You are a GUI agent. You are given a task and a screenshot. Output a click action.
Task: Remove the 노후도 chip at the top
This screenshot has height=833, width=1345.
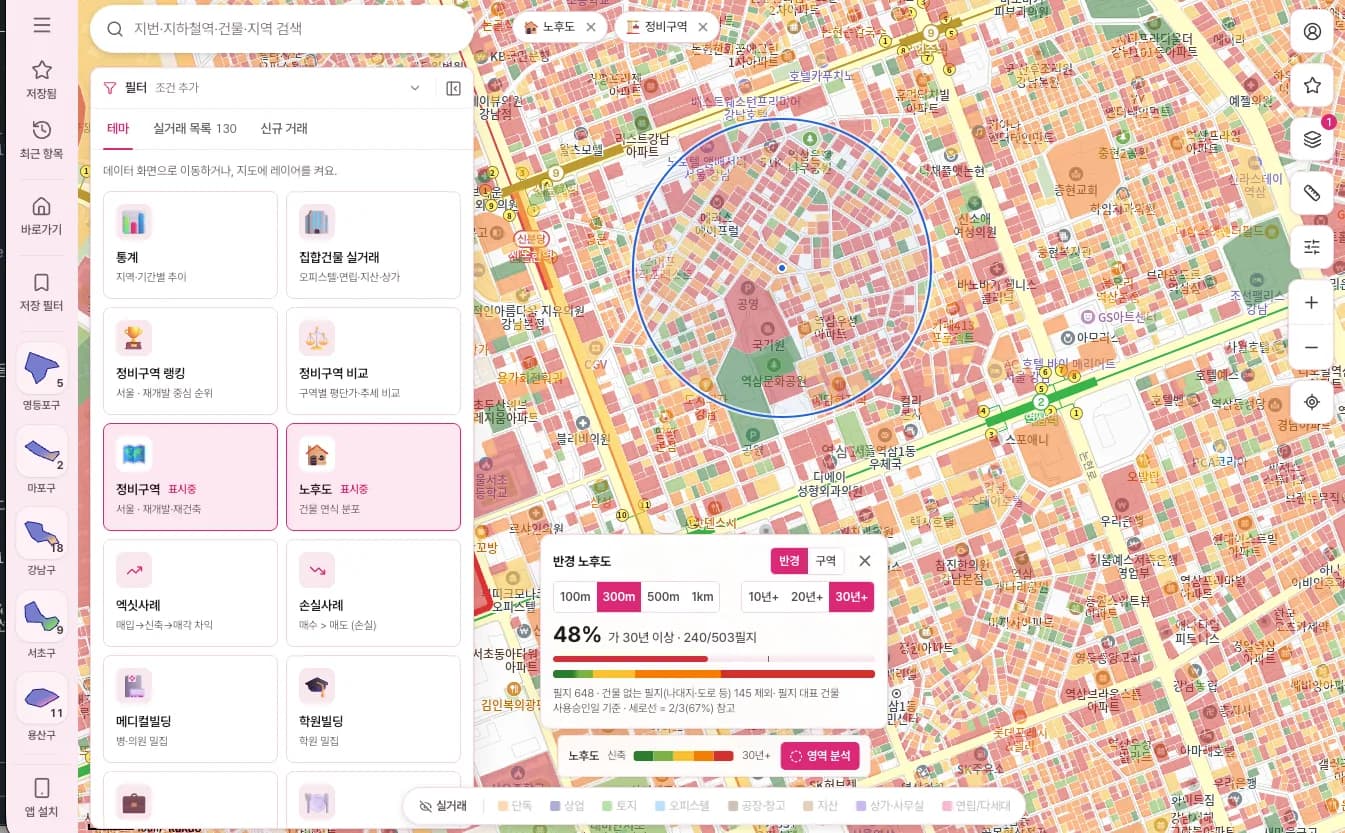592,27
